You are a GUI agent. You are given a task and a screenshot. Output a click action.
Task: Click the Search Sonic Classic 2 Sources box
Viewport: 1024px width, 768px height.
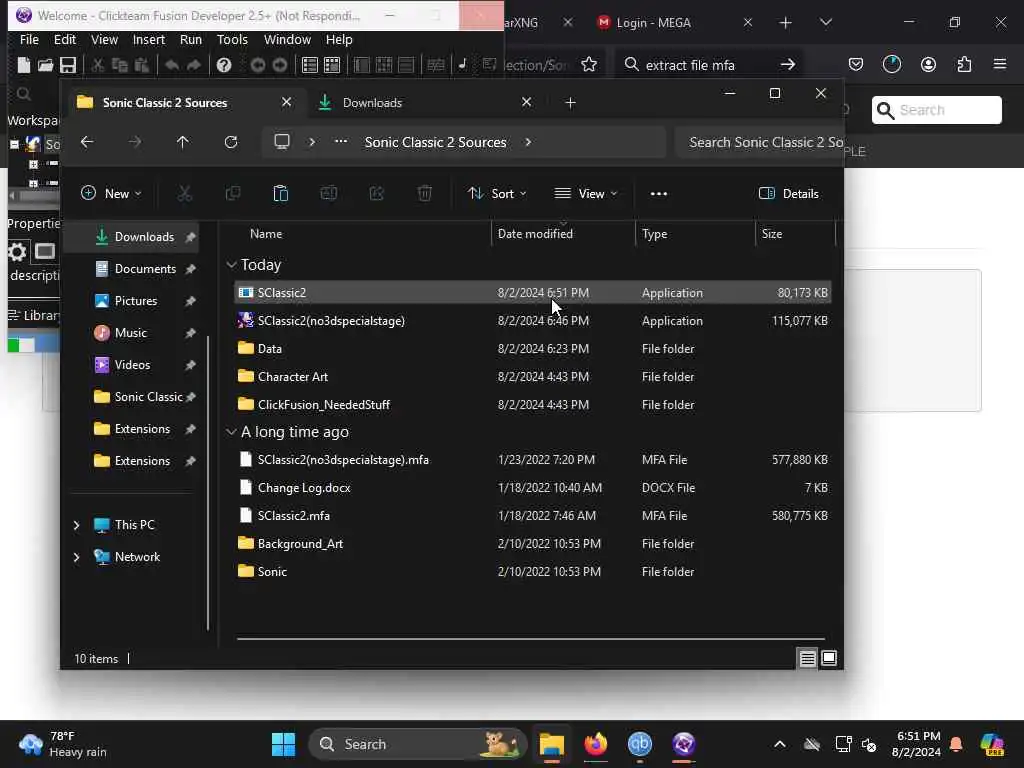tap(759, 142)
